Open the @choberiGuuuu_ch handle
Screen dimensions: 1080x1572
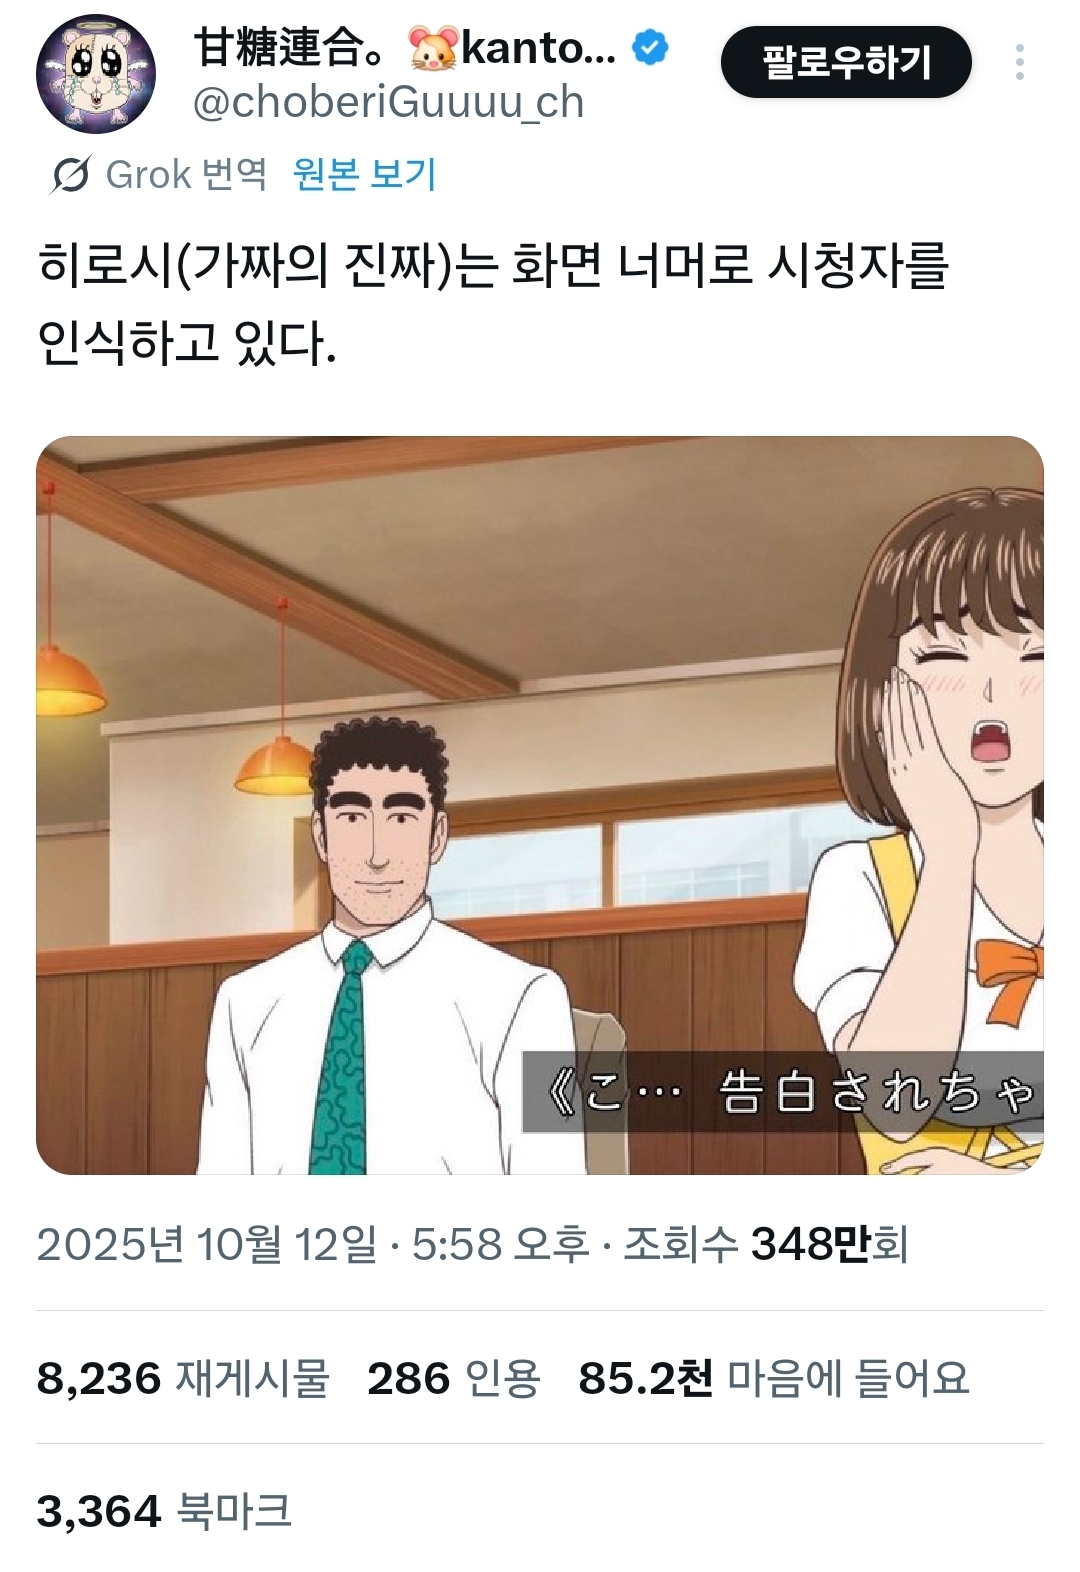(x=388, y=102)
